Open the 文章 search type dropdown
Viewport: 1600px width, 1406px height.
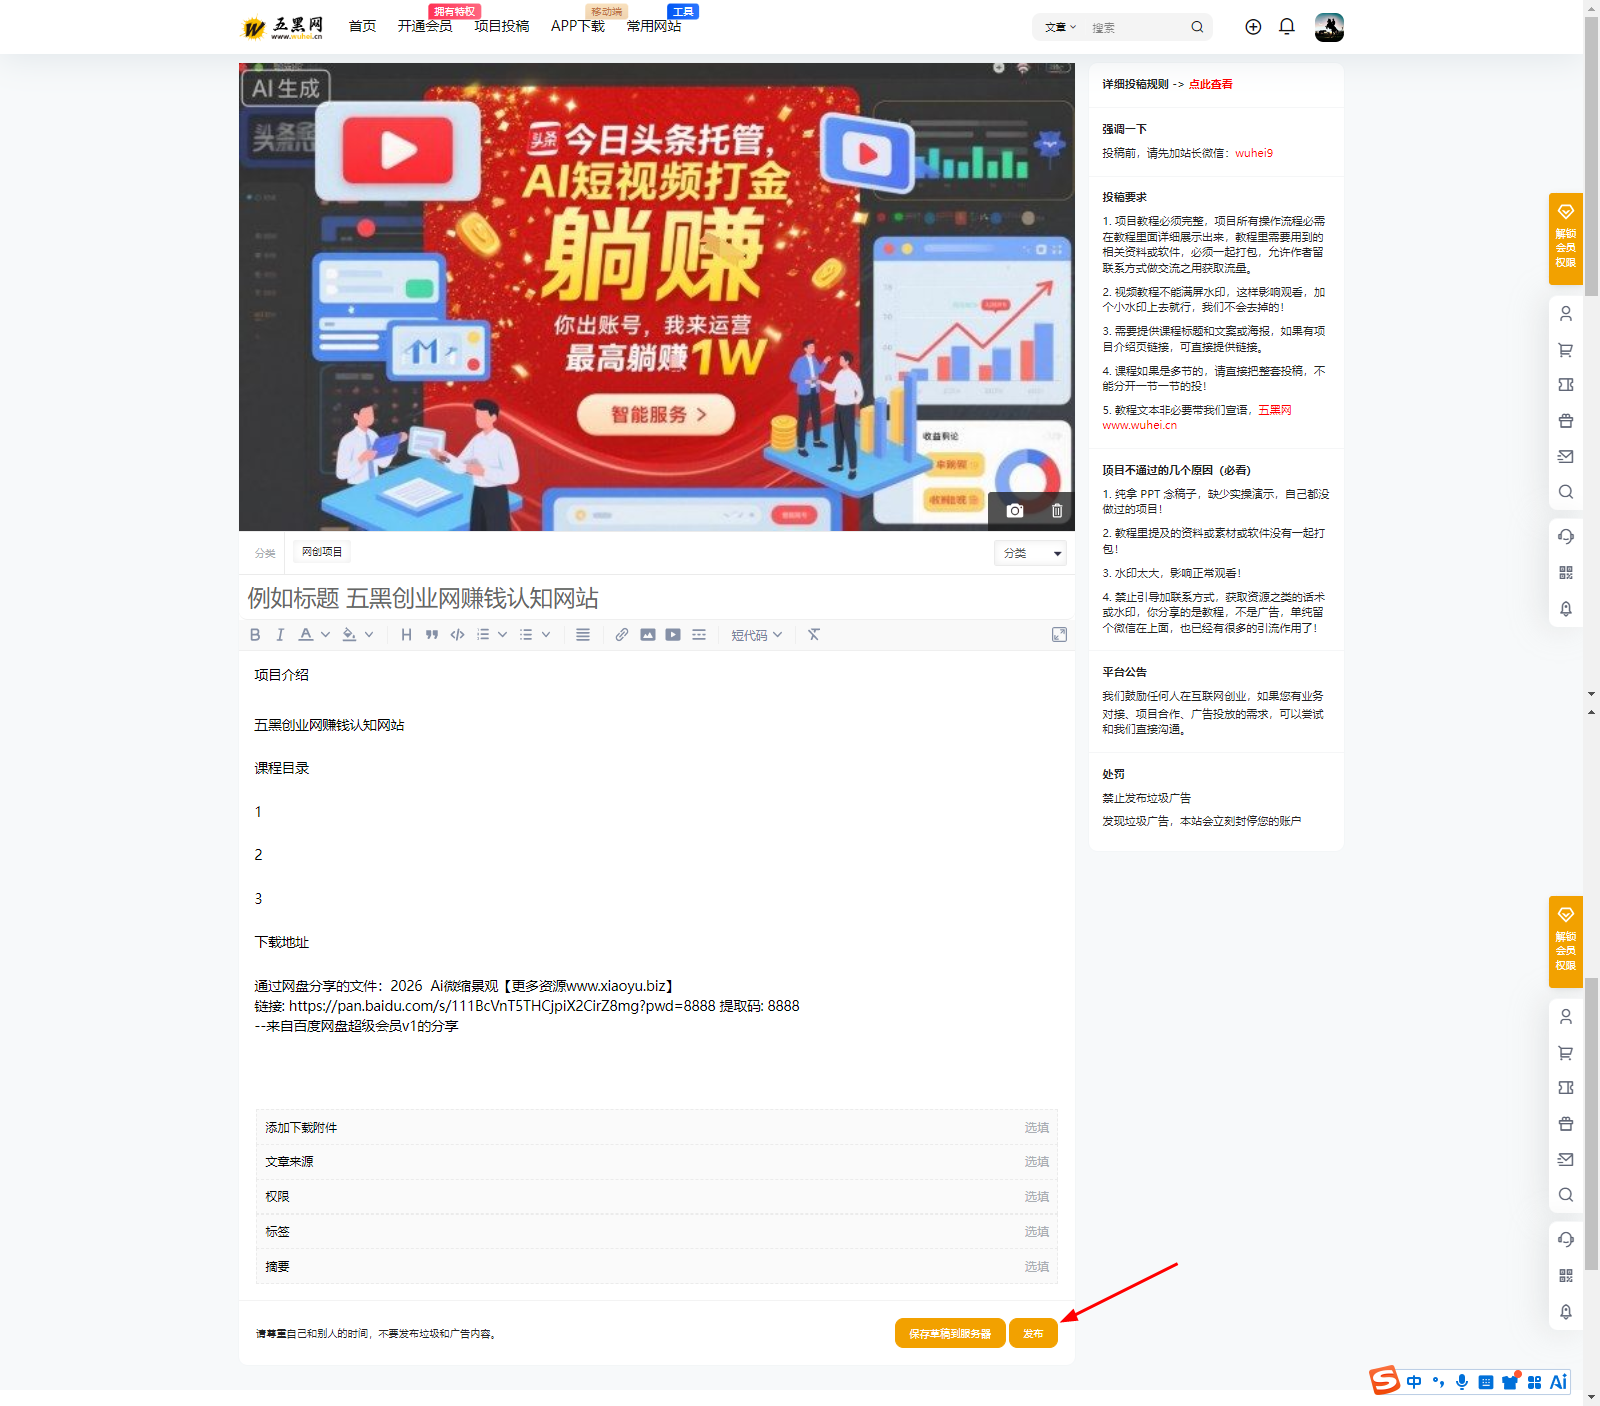[x=1060, y=27]
